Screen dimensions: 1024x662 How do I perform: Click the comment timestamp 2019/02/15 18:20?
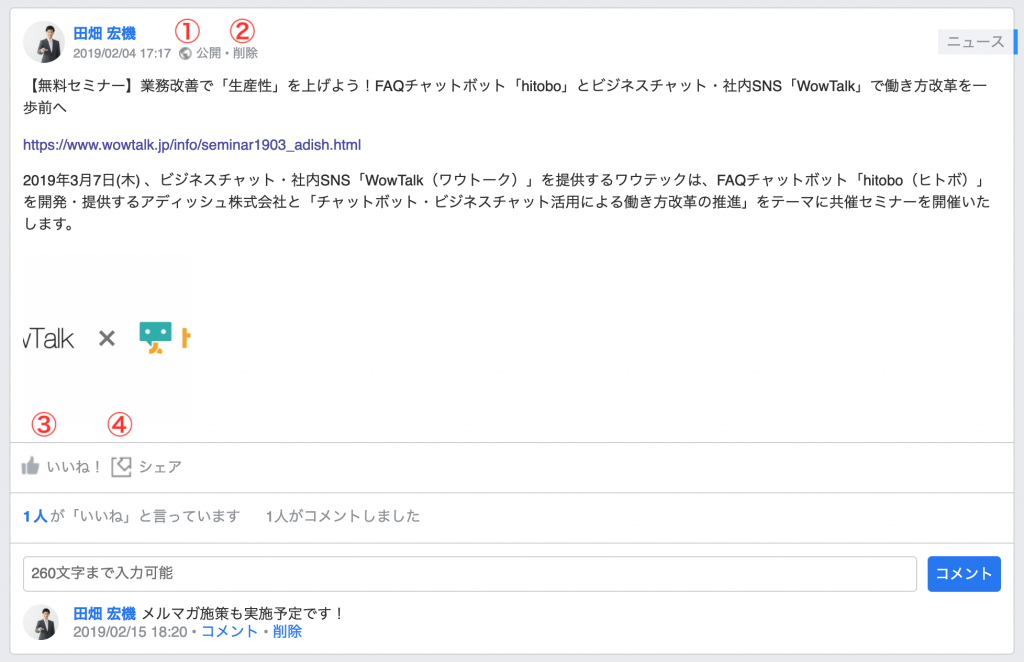[x=130, y=632]
